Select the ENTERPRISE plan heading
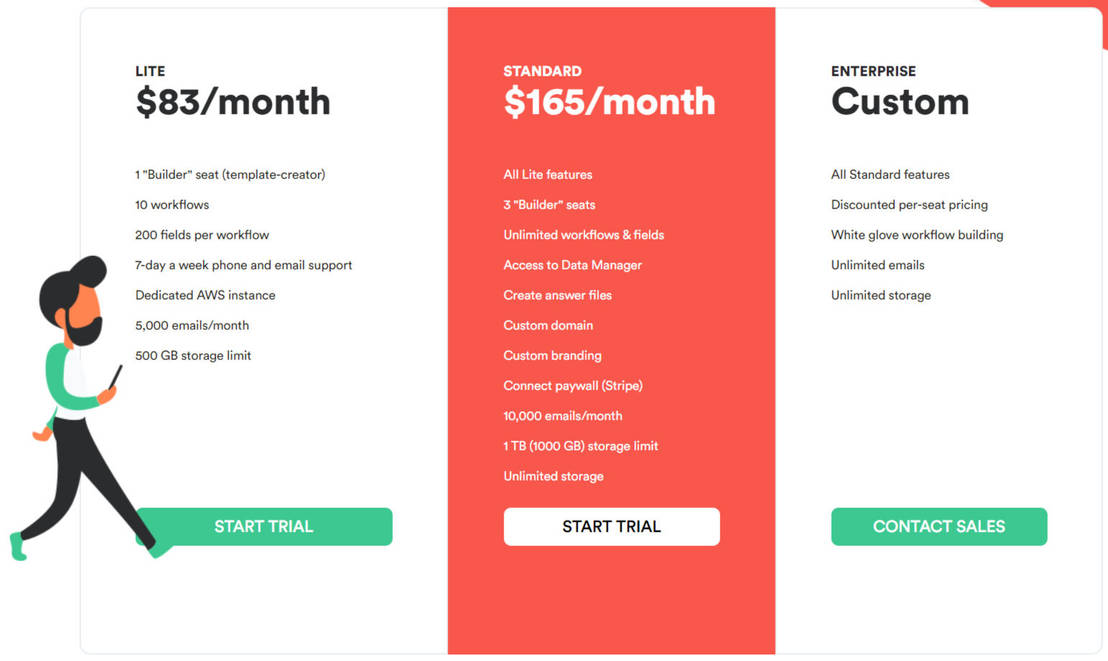Image resolution: width=1108 pixels, height=661 pixels. (x=873, y=71)
